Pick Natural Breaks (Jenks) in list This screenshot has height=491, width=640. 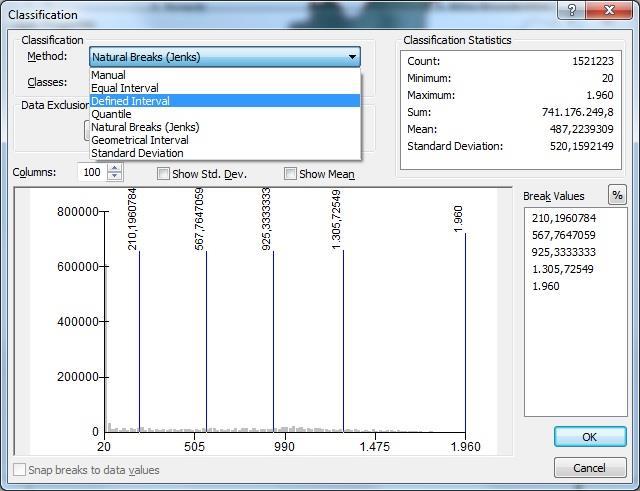point(225,127)
